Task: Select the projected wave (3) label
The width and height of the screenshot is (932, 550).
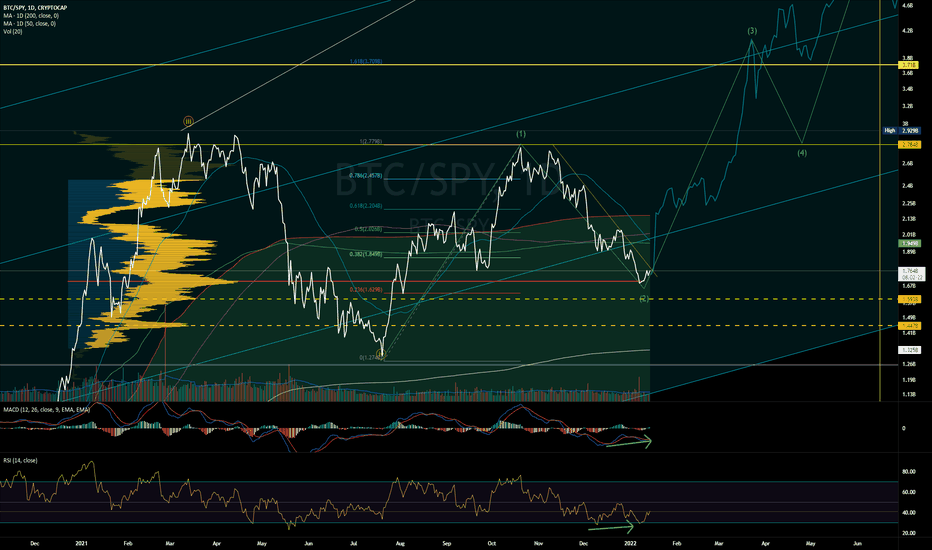Action: tap(752, 31)
